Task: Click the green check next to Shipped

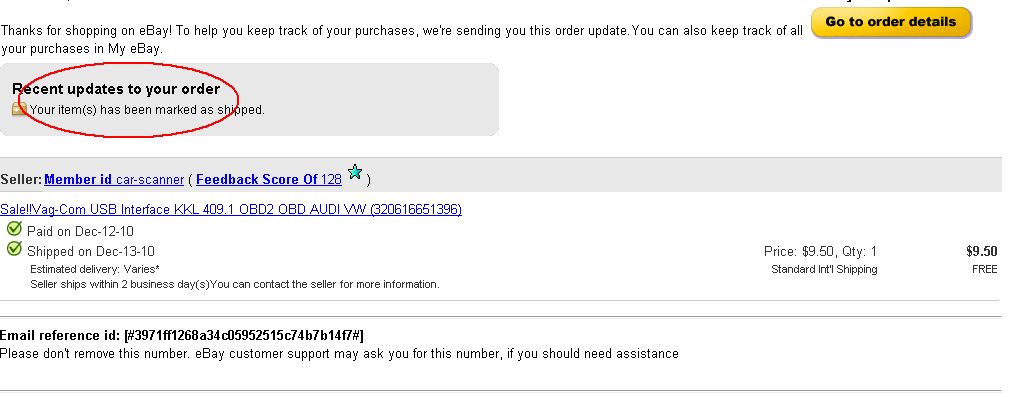Action: pos(14,249)
